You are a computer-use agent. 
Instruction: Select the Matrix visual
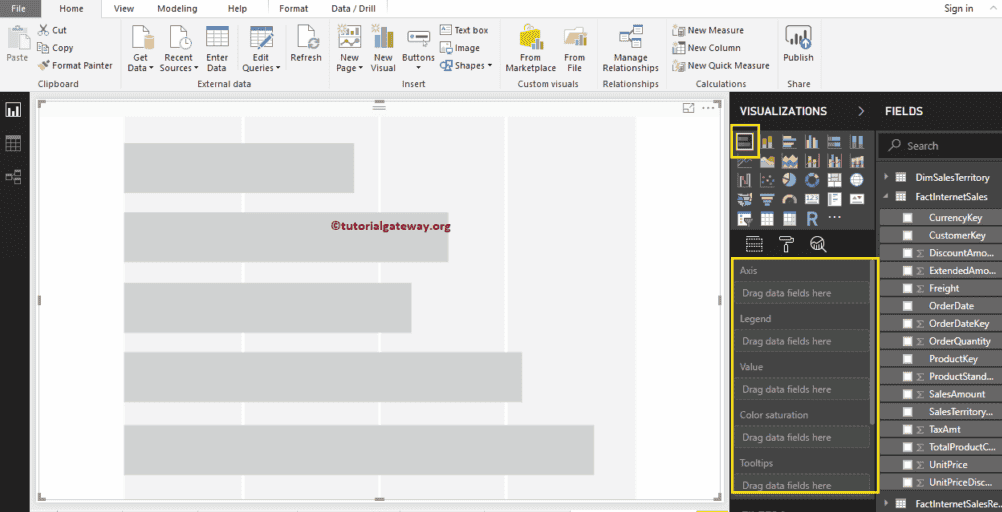click(x=789, y=219)
